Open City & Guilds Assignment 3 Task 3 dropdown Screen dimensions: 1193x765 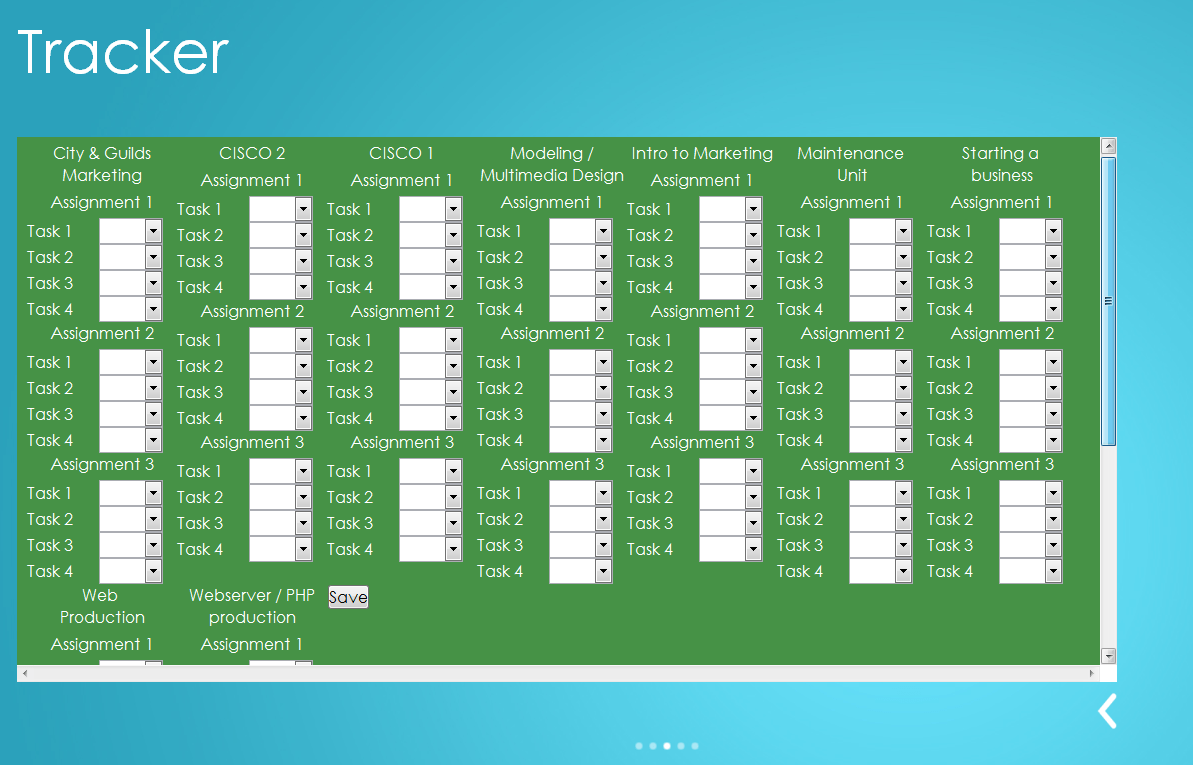pos(130,546)
